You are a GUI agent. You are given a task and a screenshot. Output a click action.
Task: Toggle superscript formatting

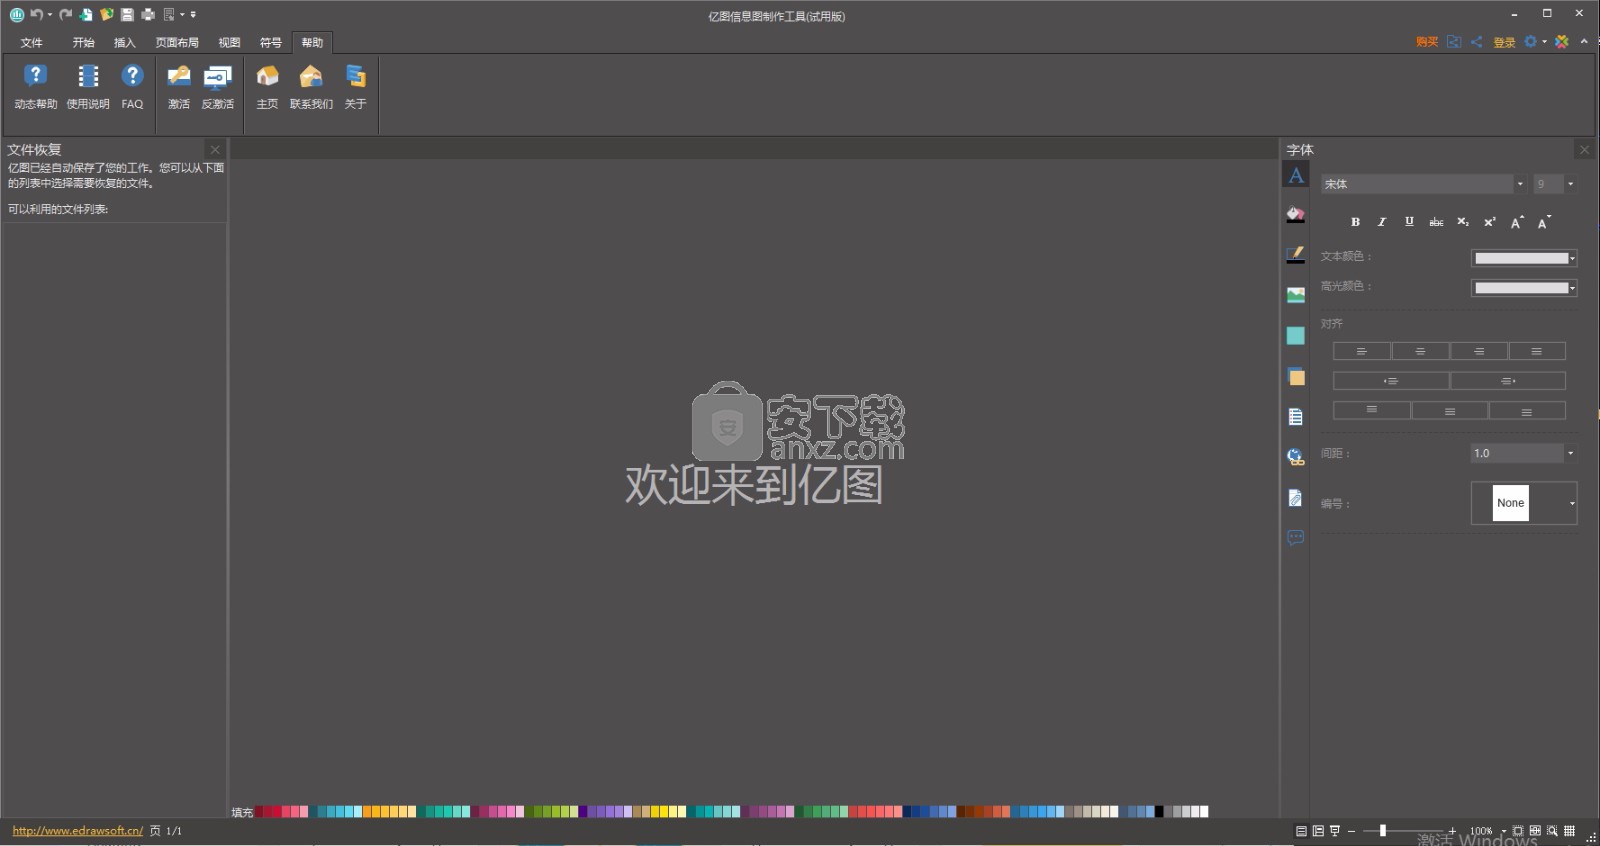1490,222
